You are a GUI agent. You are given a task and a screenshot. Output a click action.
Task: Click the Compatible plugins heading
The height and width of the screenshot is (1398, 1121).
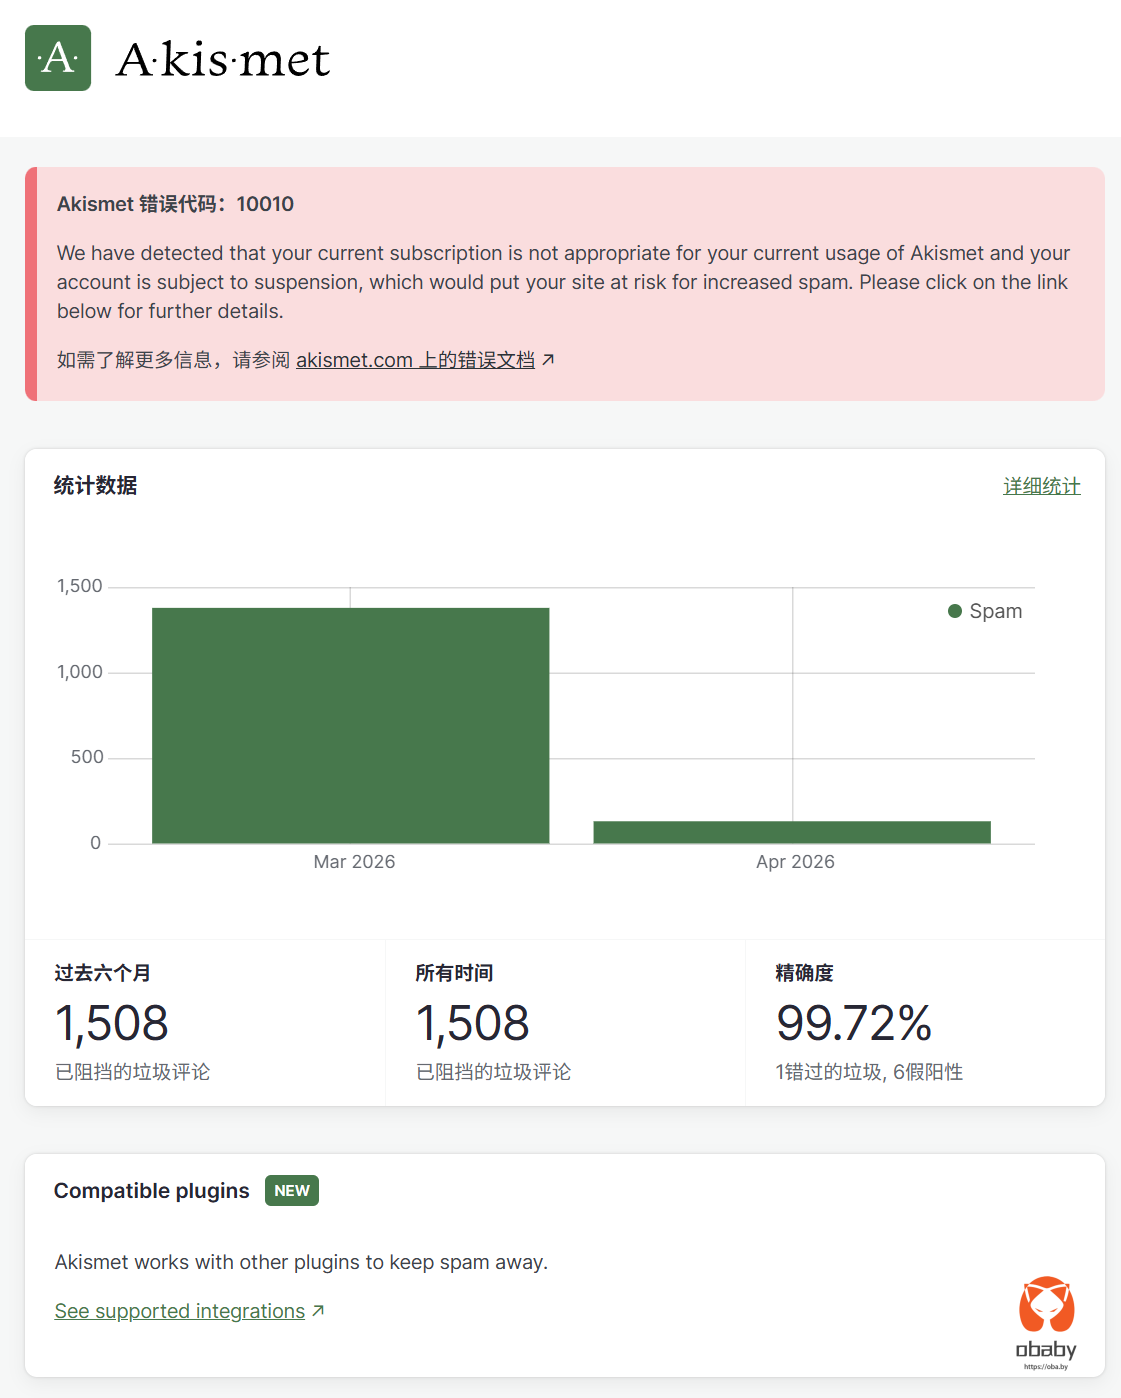pos(152,1190)
